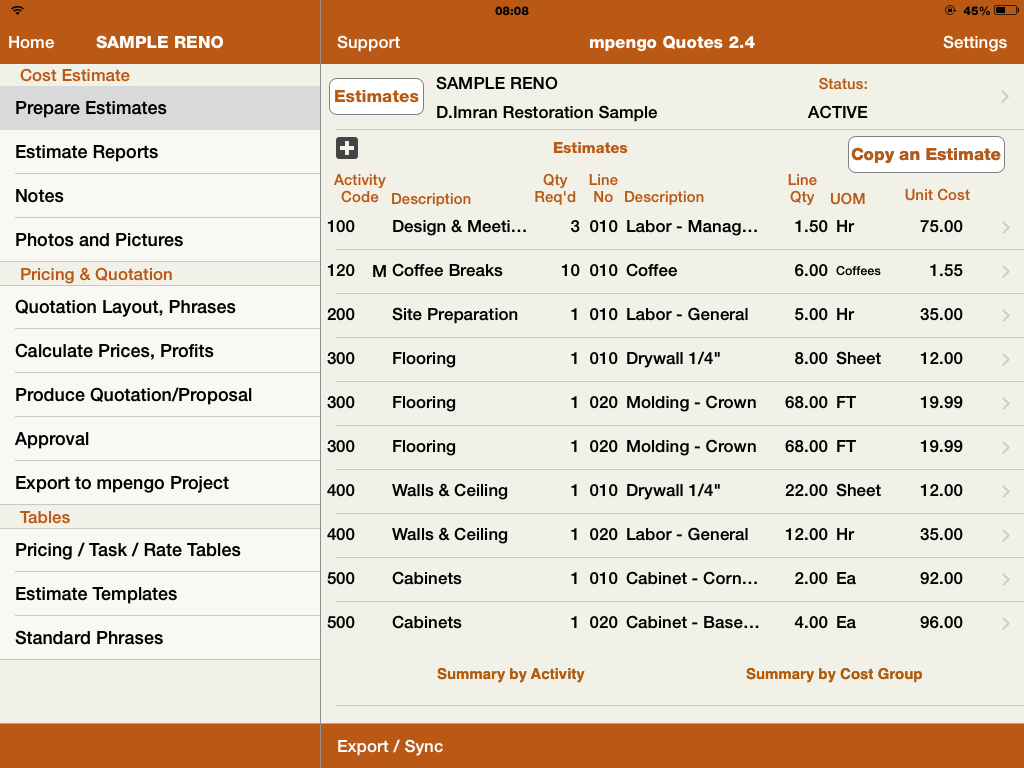Tap Export / Sync in bottom bar

(x=390, y=746)
